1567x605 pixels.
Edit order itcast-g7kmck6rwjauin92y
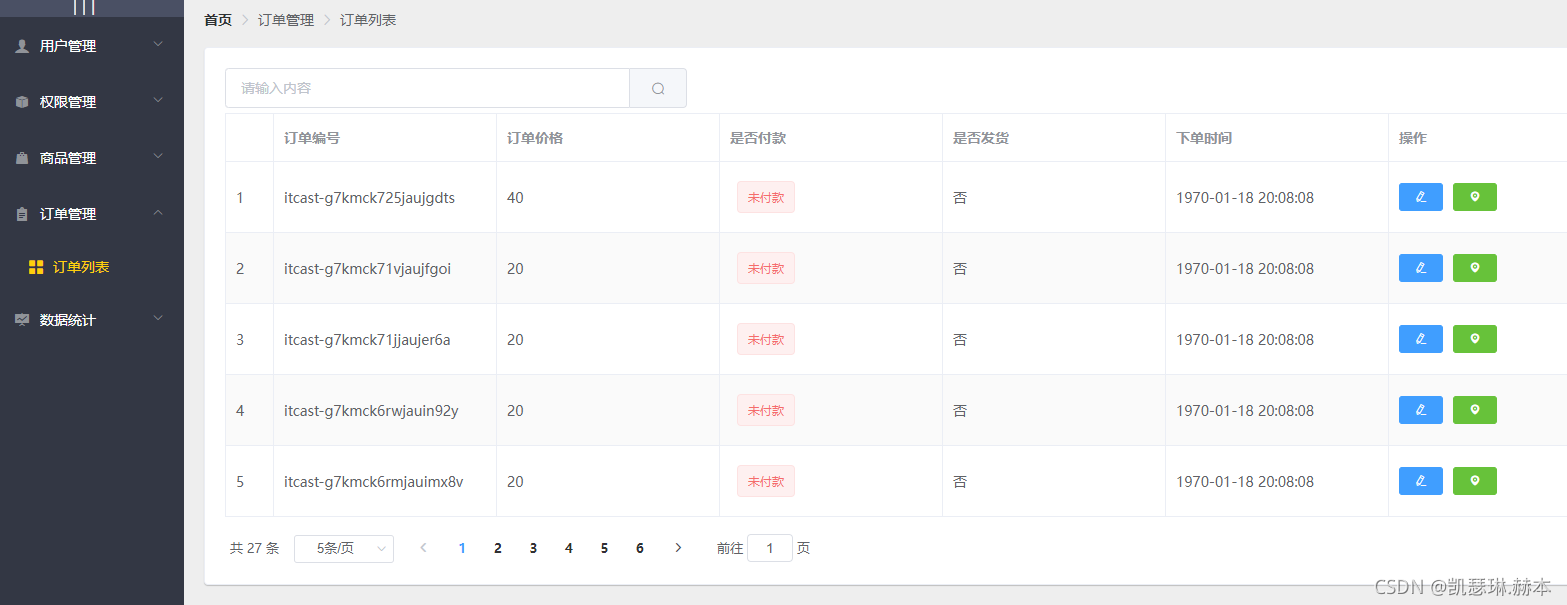(1420, 410)
